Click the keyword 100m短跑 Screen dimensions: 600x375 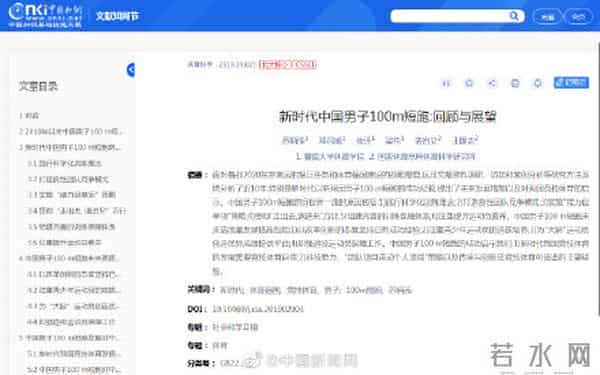click(x=364, y=290)
